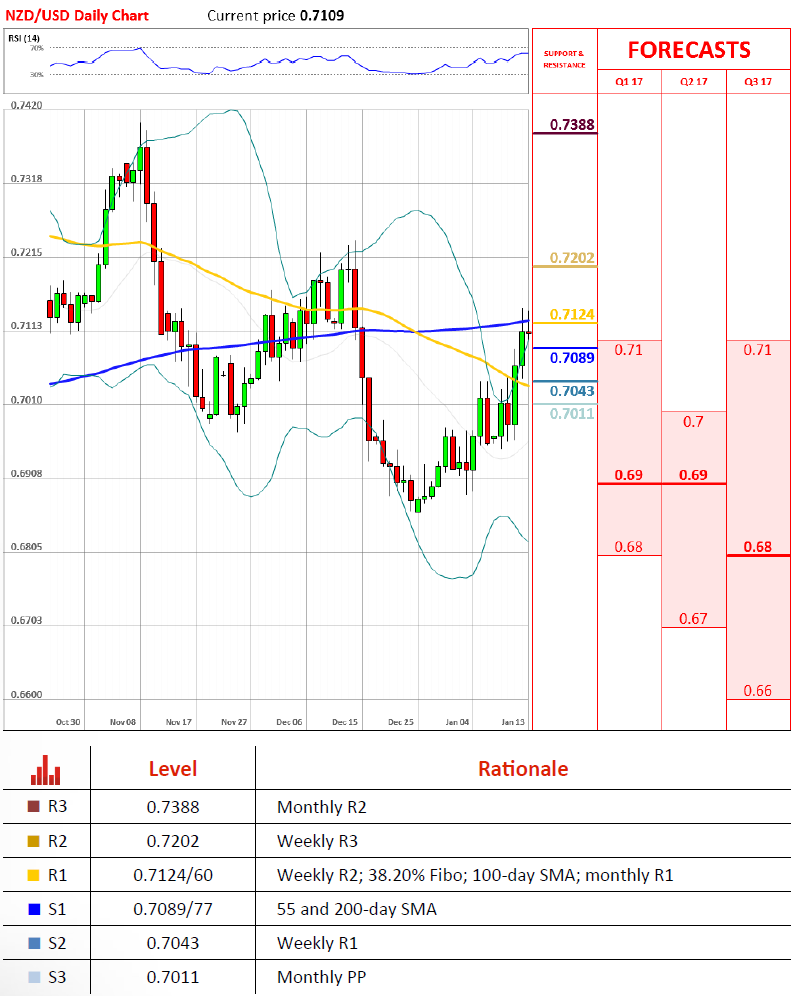Click the 30% RSI level label
Screen dimensions: 800x996
pyautogui.click(x=37, y=75)
